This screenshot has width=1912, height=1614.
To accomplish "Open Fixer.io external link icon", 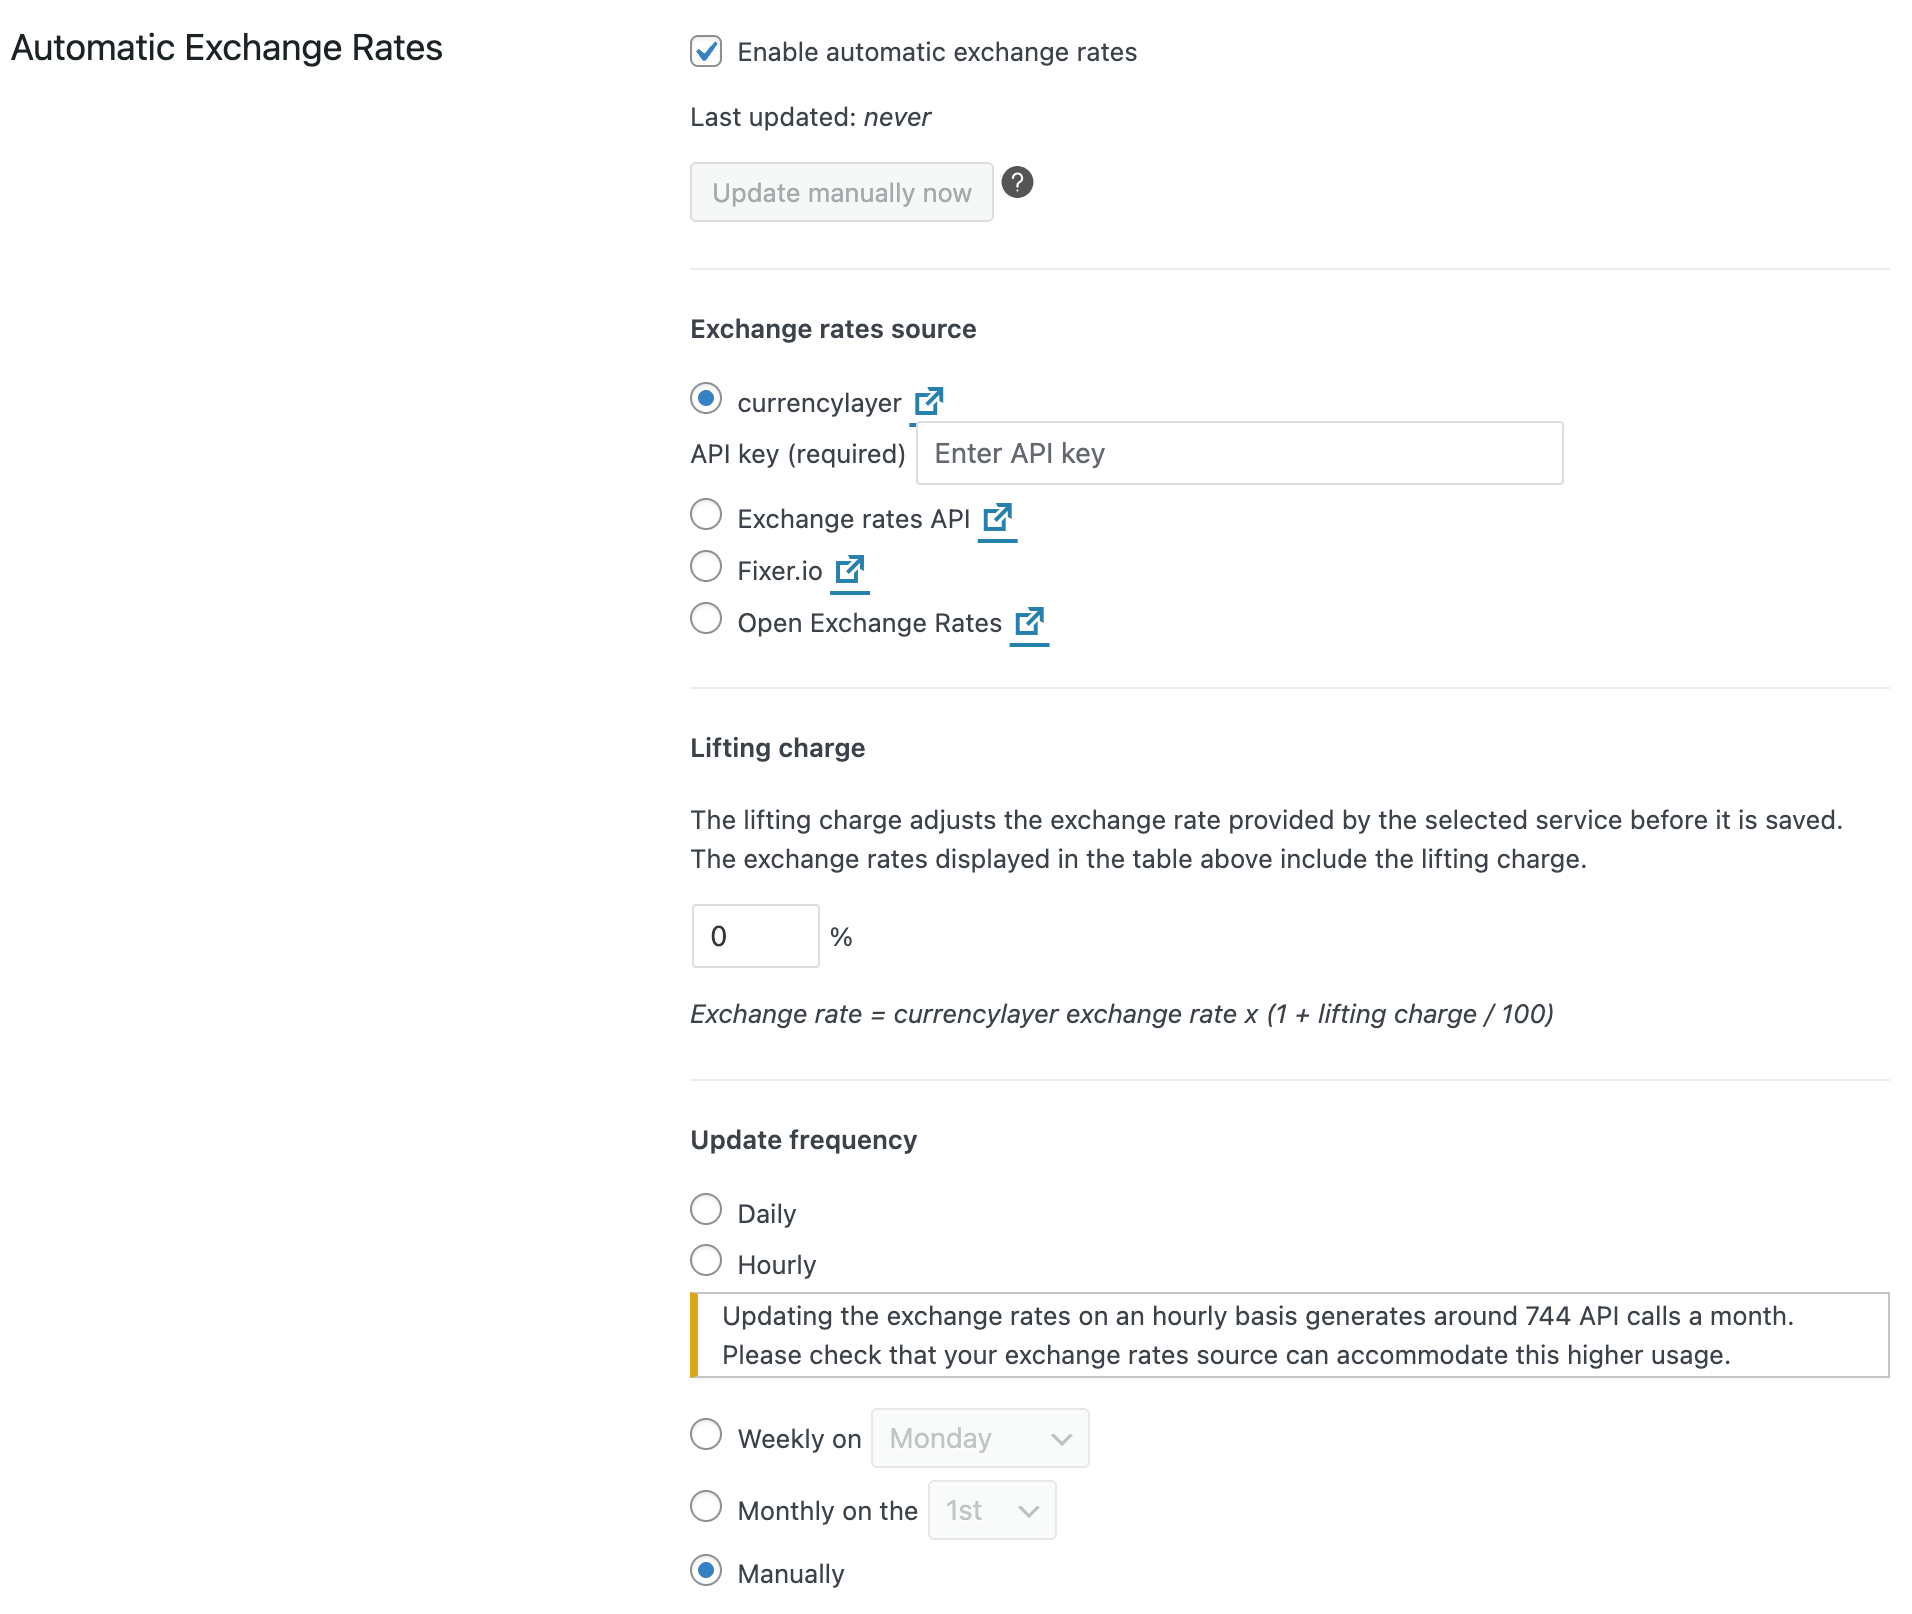I will click(x=849, y=570).
